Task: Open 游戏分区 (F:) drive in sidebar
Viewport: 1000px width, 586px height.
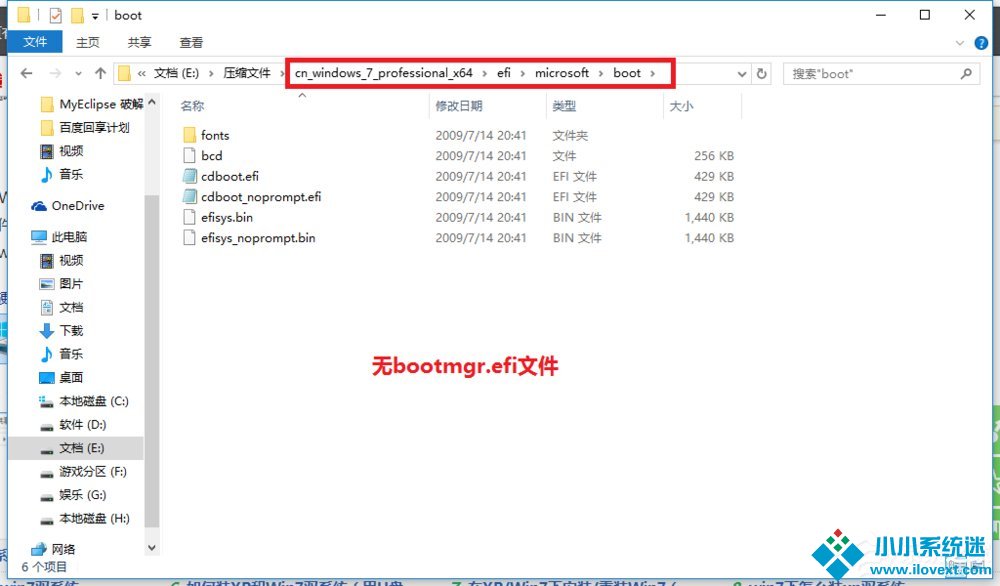Action: (x=84, y=472)
